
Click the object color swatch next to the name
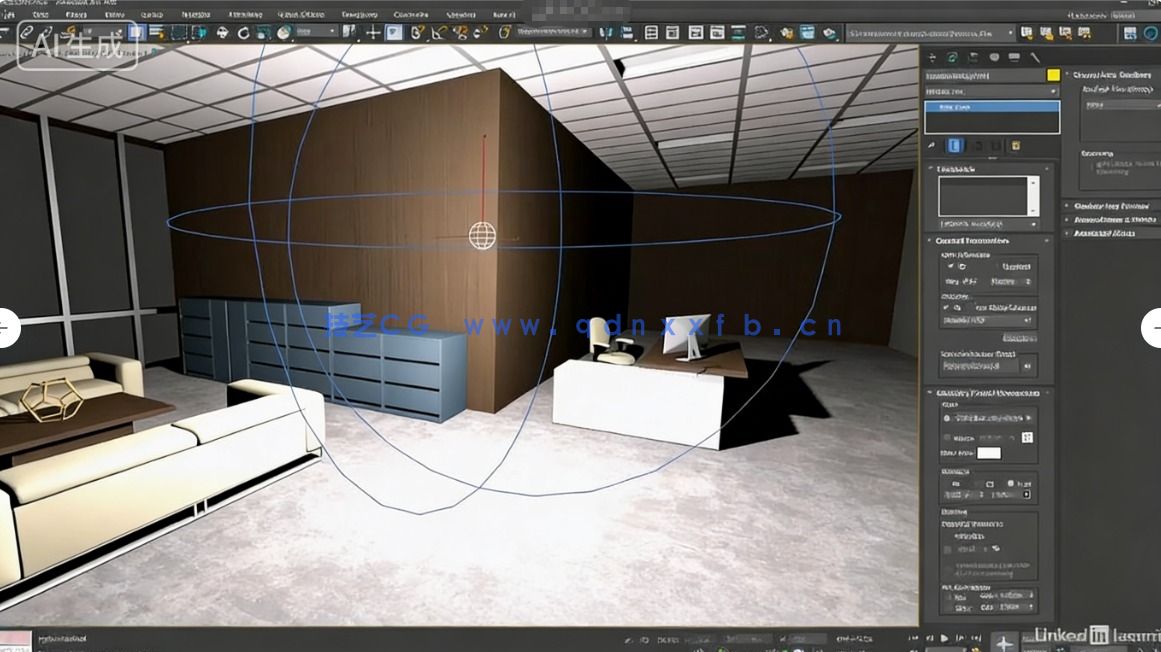(x=1052, y=75)
